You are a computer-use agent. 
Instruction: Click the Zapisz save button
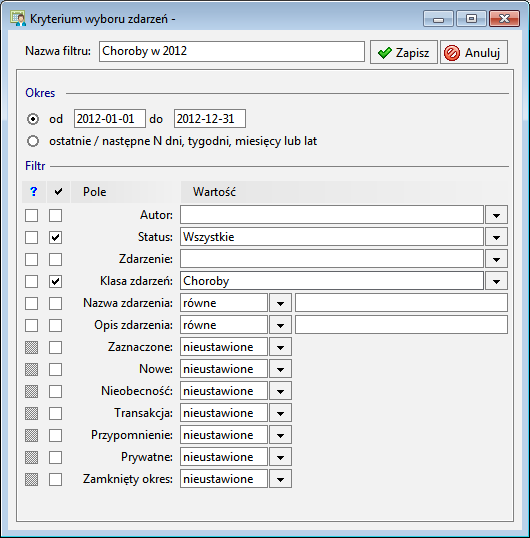tap(404, 52)
